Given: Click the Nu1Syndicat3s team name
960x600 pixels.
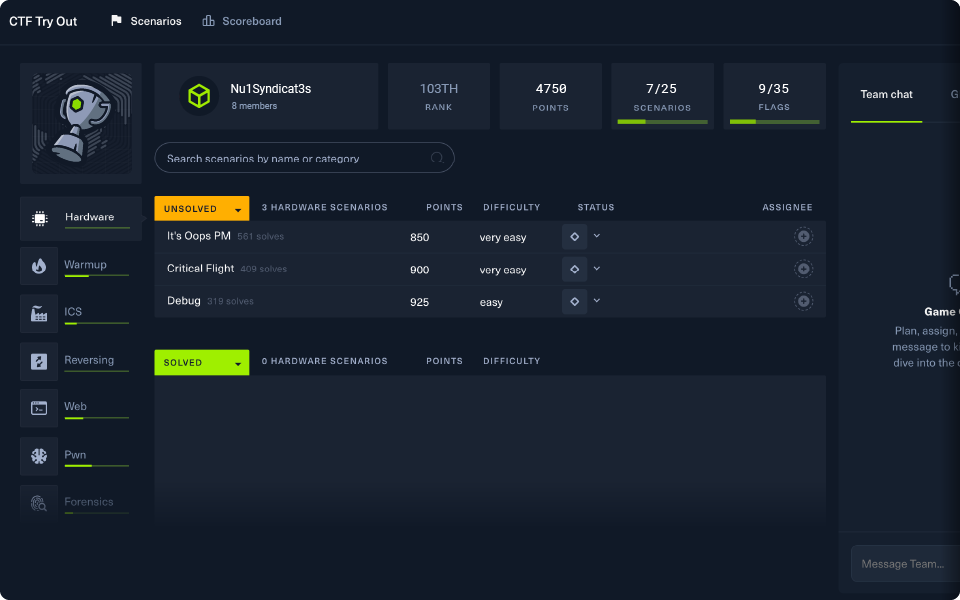Looking at the screenshot, I should point(271,89).
